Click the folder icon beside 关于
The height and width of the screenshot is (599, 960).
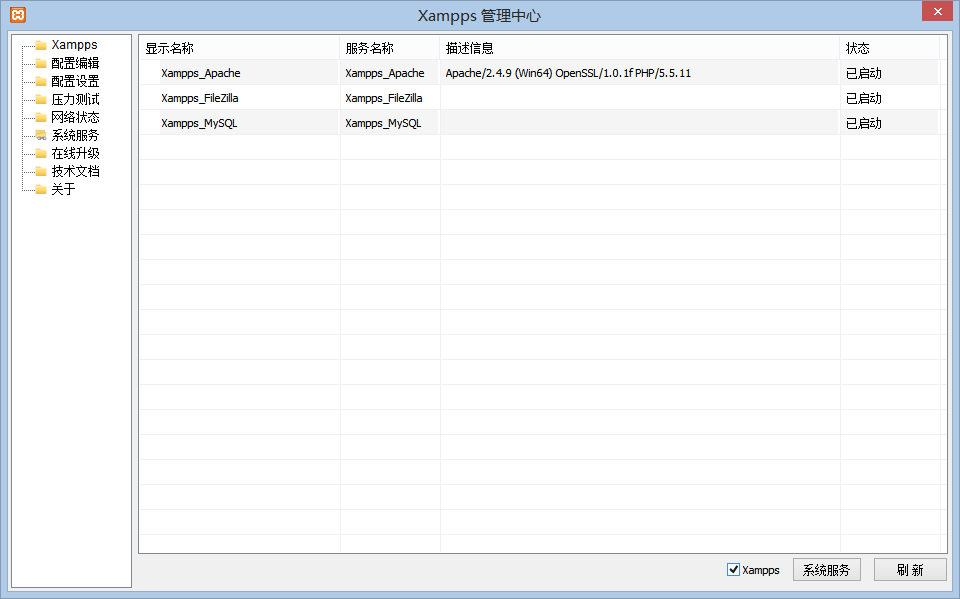coord(41,189)
